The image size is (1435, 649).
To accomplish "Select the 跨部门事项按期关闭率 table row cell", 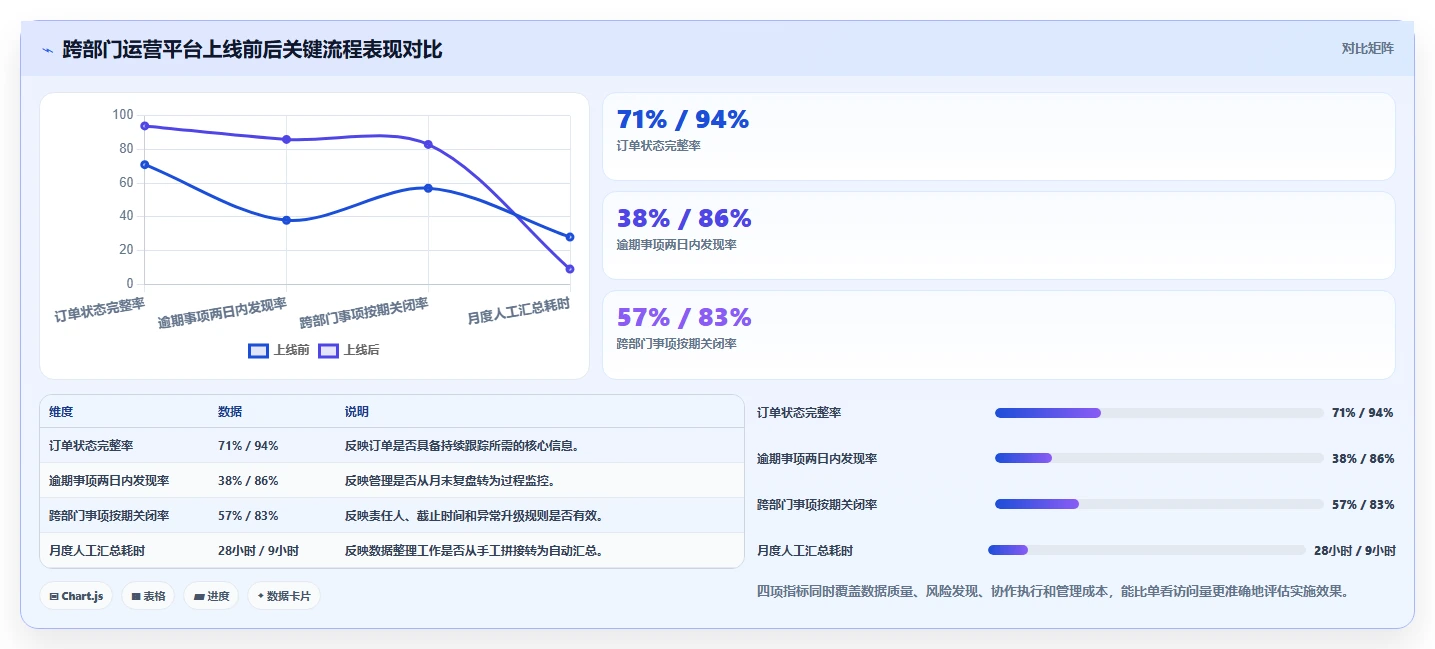I will [109, 516].
